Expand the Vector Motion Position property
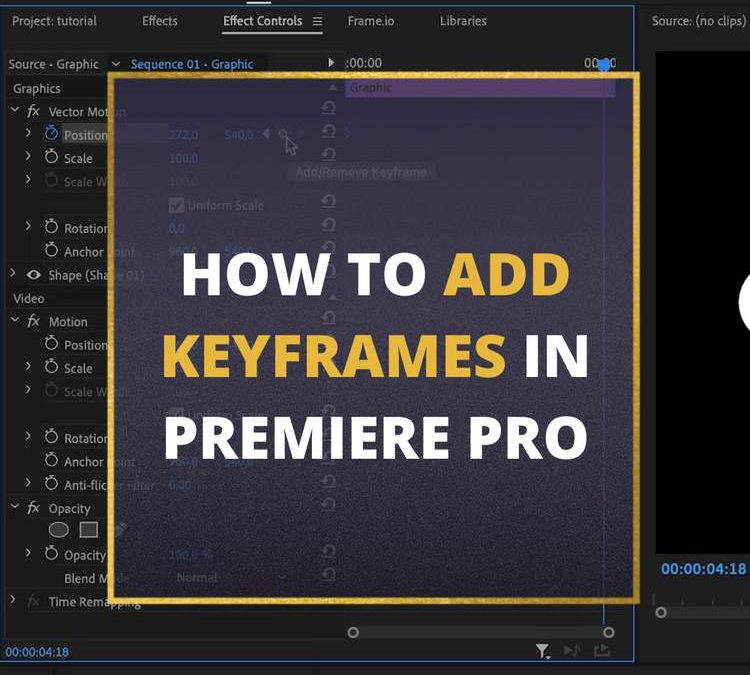This screenshot has width=750, height=675. tap(28, 133)
